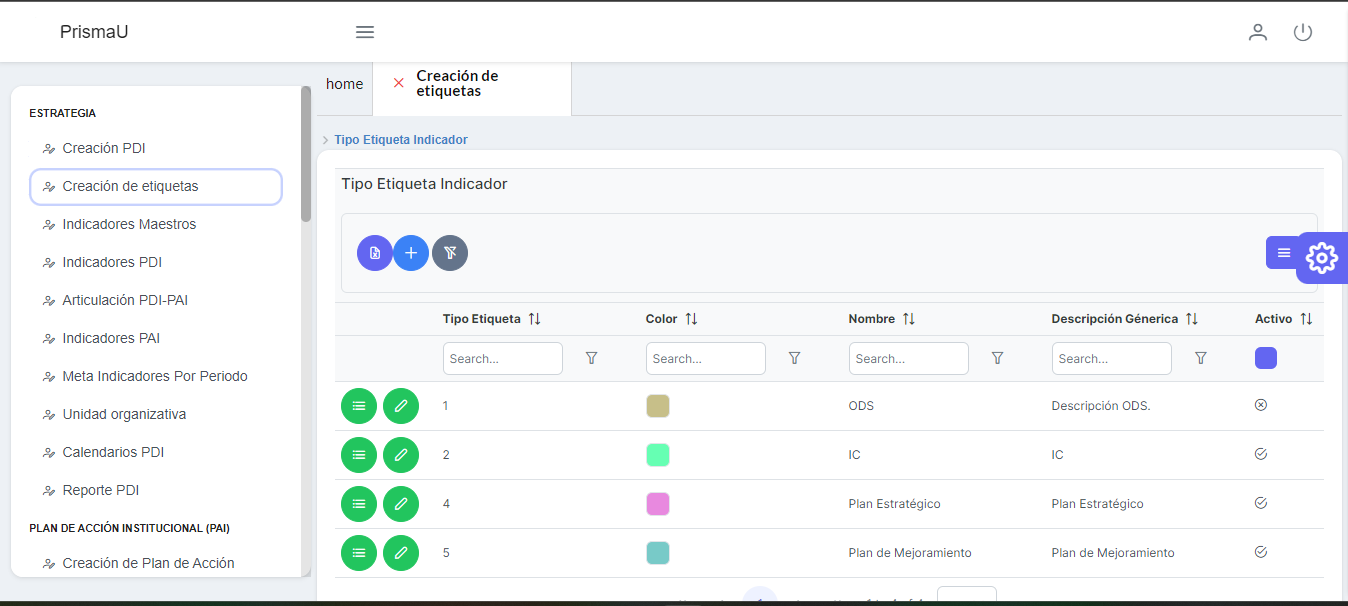This screenshot has width=1348, height=606.
Task: Click the clear filters toolbar icon
Action: click(450, 253)
